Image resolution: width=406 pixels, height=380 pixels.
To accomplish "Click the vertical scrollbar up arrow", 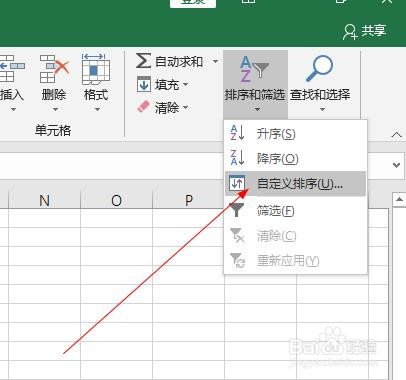I will click(x=399, y=200).
